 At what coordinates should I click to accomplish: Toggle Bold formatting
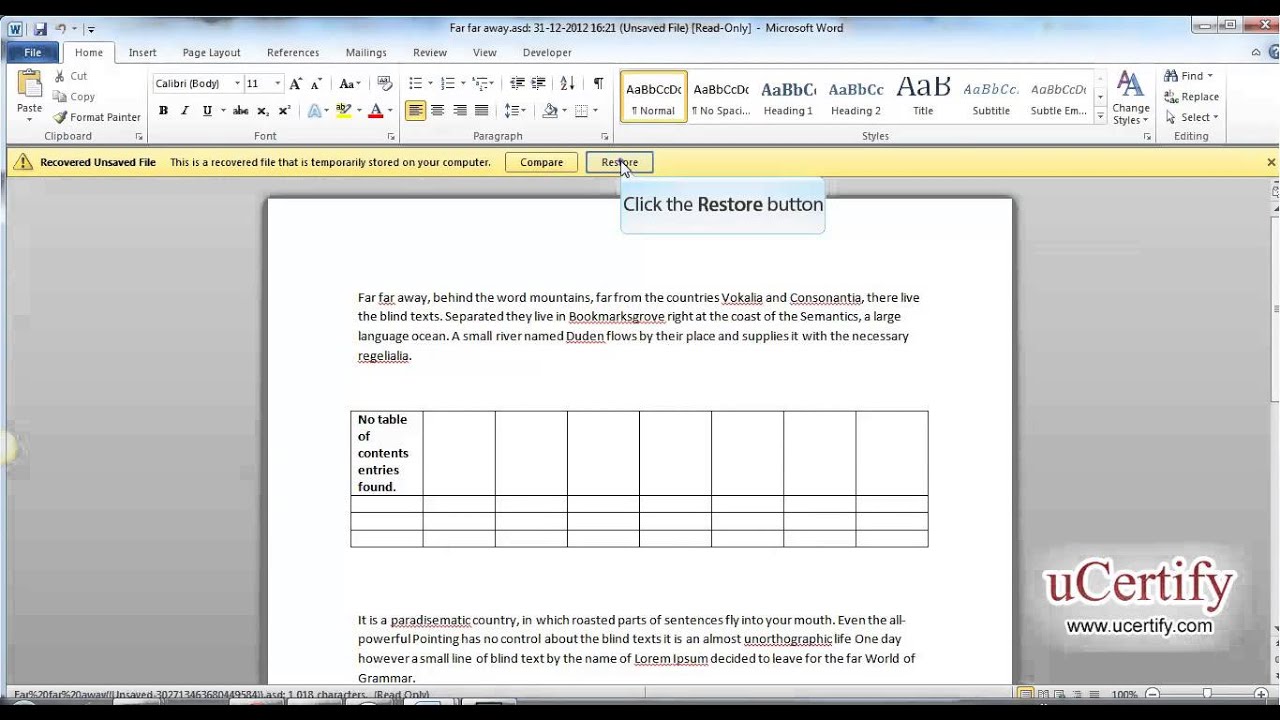[x=163, y=111]
